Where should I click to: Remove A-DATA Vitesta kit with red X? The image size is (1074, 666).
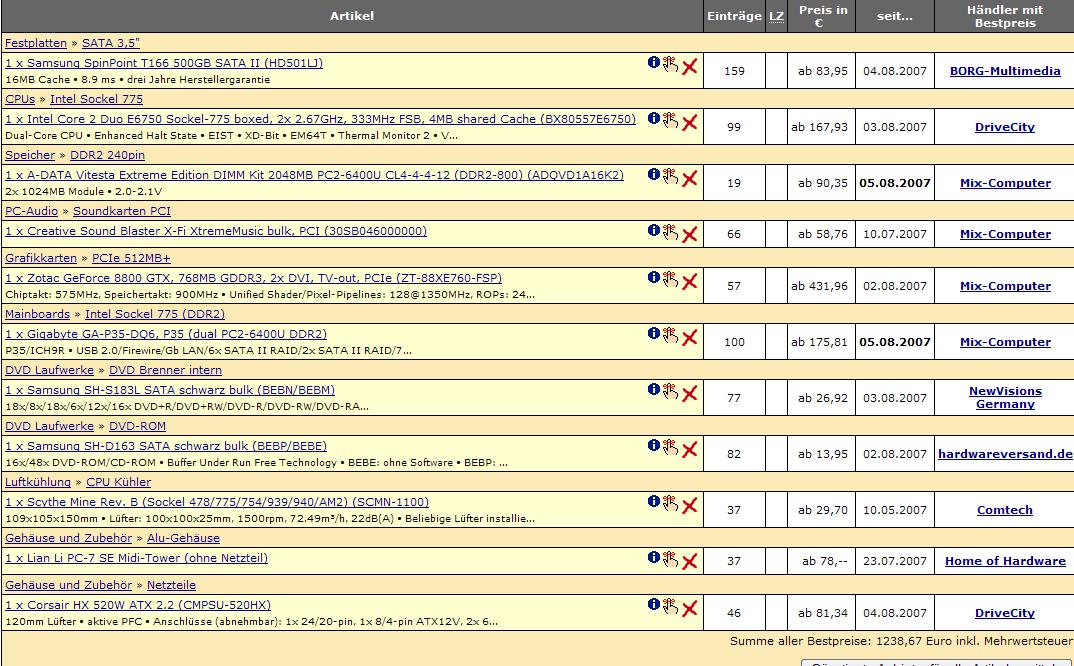pyautogui.click(x=690, y=179)
